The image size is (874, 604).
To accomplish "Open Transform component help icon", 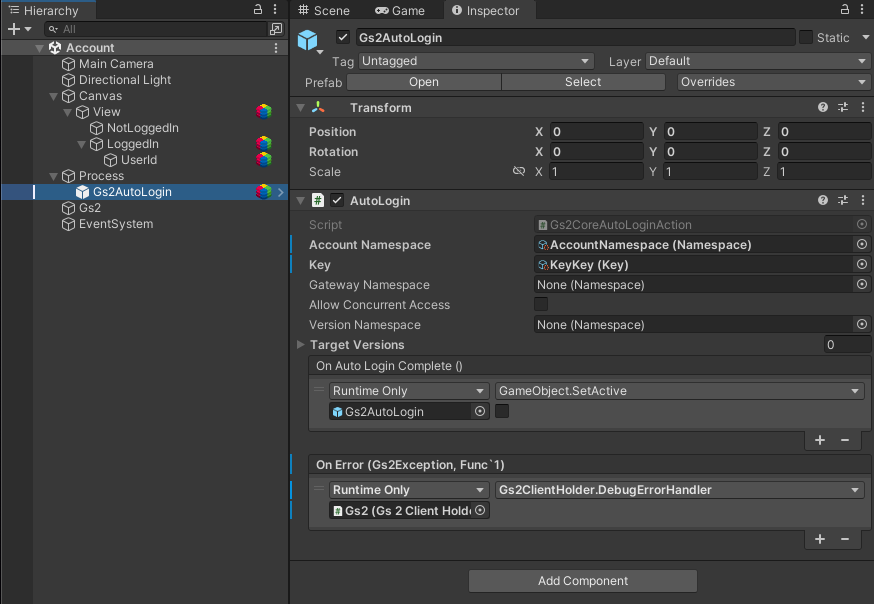I will (823, 108).
